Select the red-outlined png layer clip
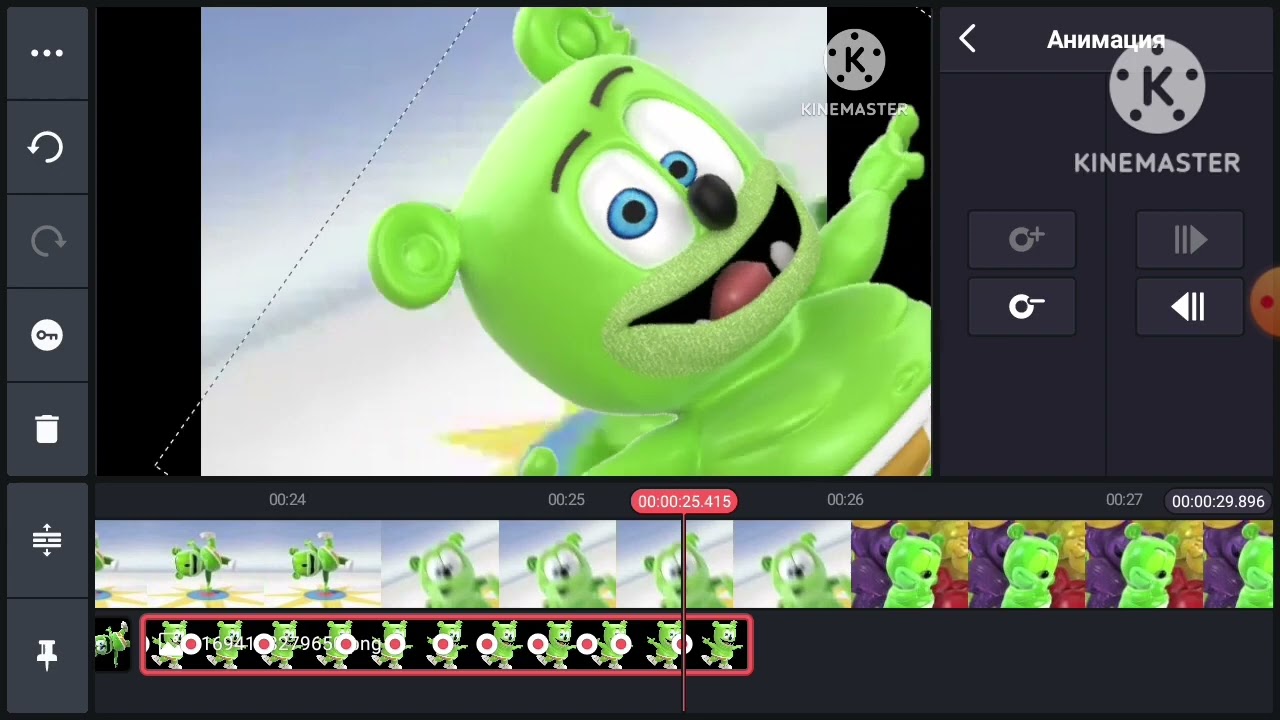Viewport: 1280px width, 720px height. point(446,645)
